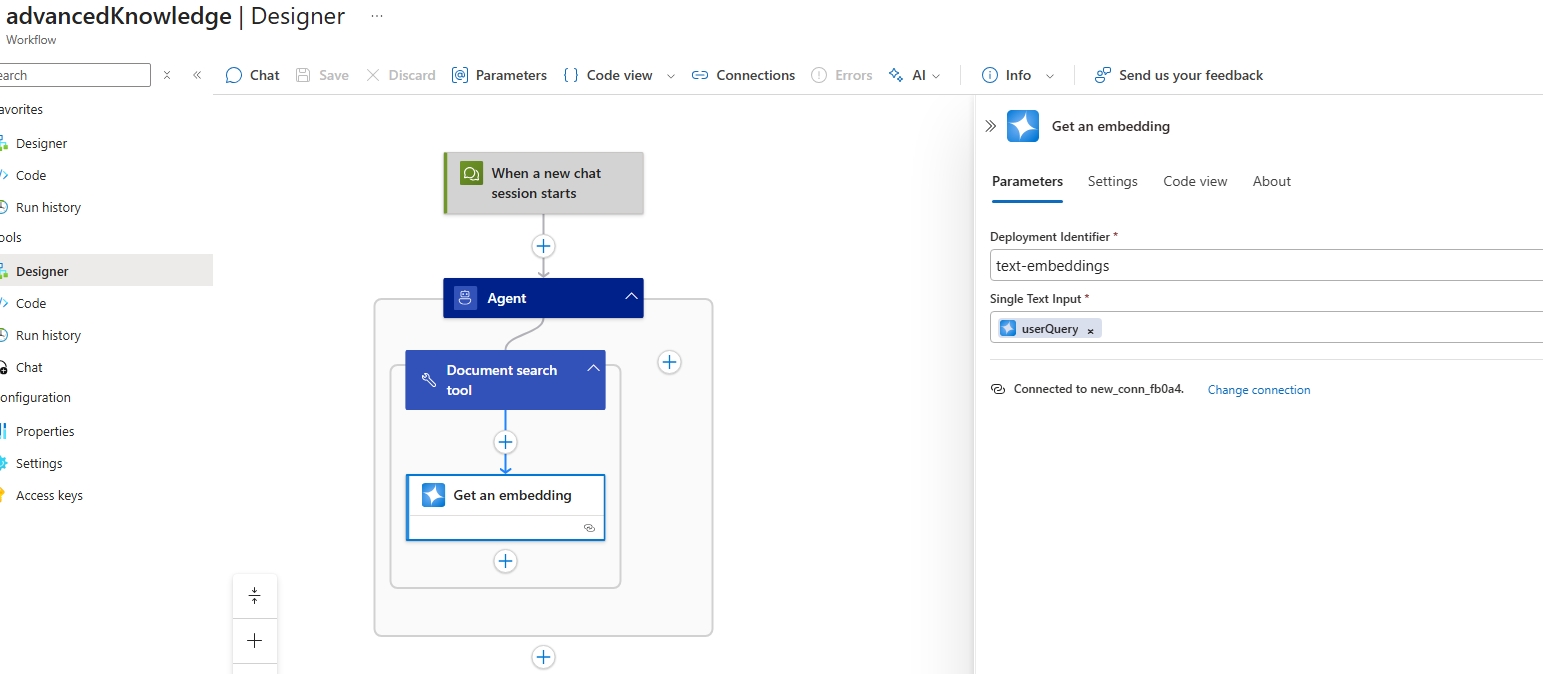Viewport: 1543px width, 674px height.
Task: Select the userQuery token chip
Action: 1050,328
